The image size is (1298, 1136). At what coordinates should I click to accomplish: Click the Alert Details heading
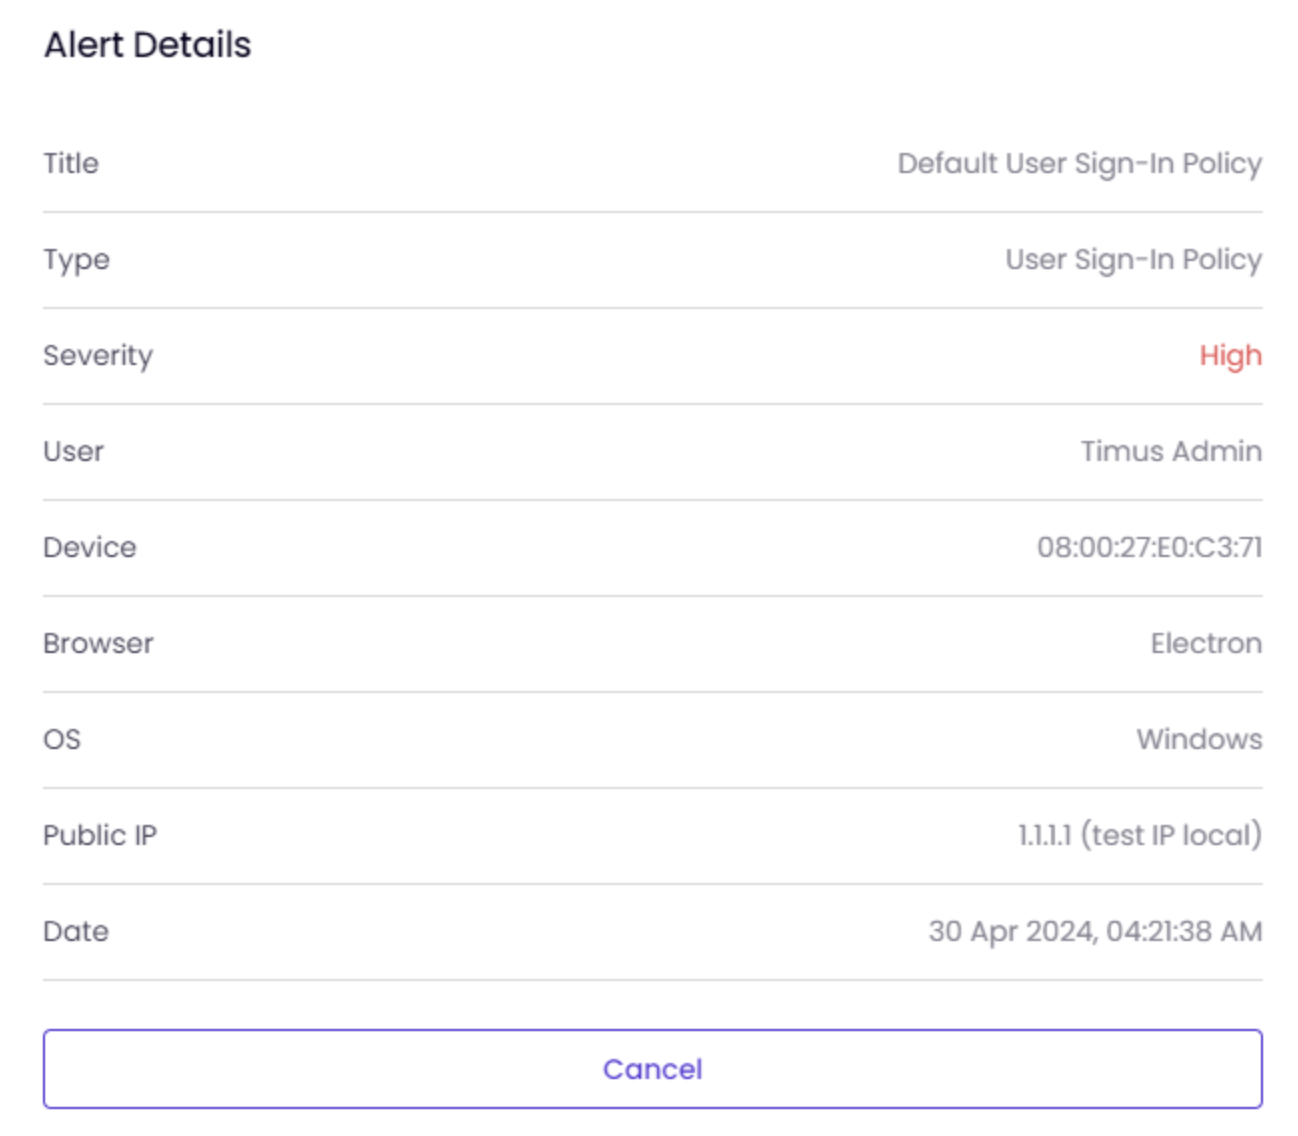click(x=147, y=45)
